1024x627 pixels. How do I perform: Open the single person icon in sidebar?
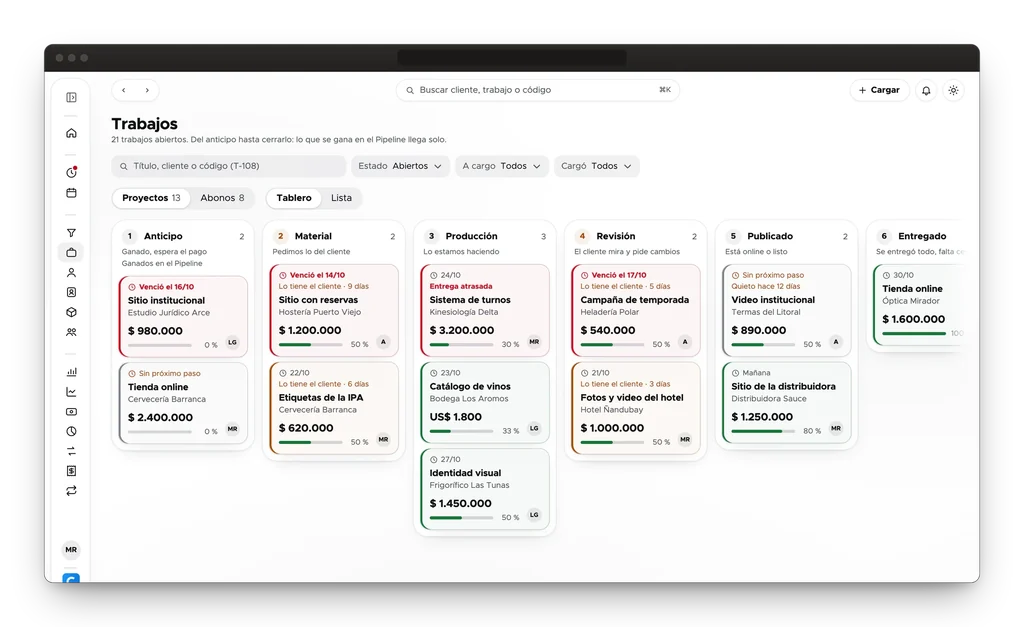point(71,272)
